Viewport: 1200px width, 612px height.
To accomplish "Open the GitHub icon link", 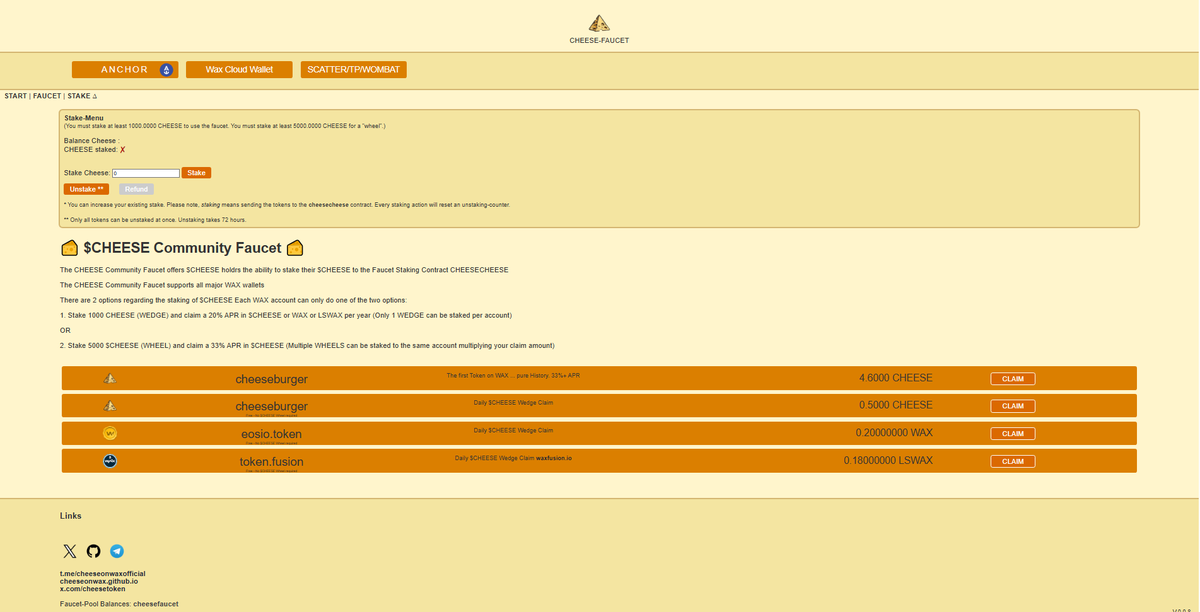I will (93, 551).
